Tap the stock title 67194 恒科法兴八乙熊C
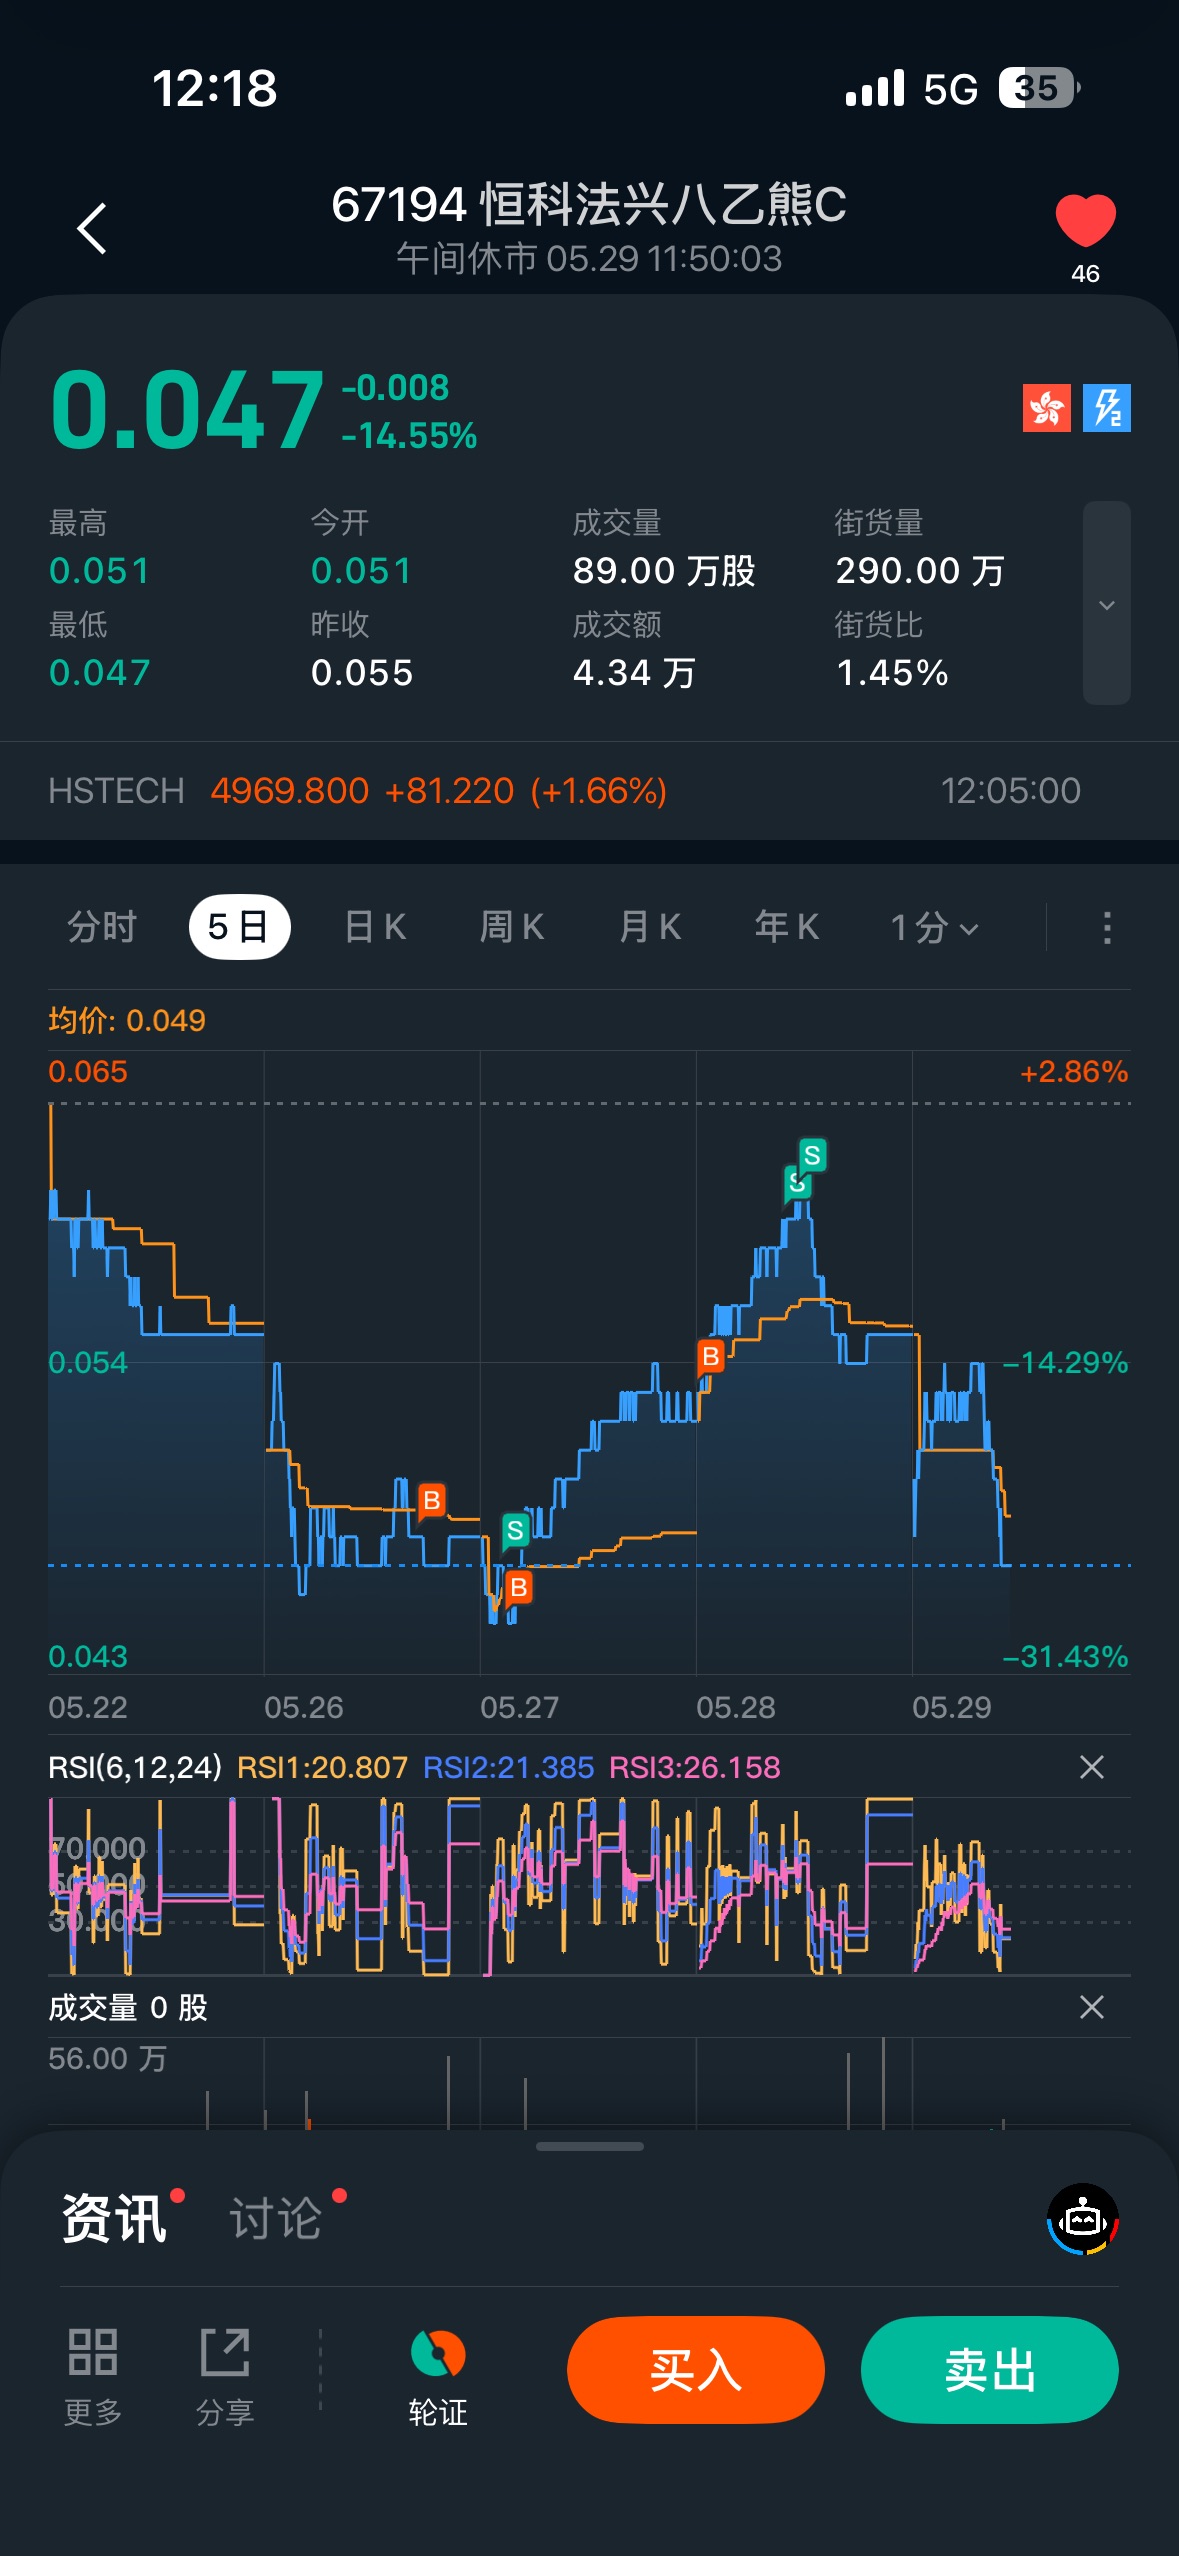 point(589,205)
